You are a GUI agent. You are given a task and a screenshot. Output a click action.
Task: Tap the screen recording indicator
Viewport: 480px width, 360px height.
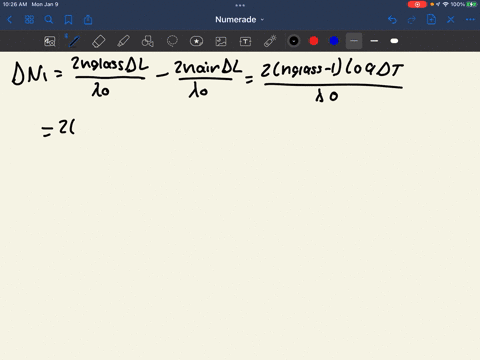[x=417, y=4]
